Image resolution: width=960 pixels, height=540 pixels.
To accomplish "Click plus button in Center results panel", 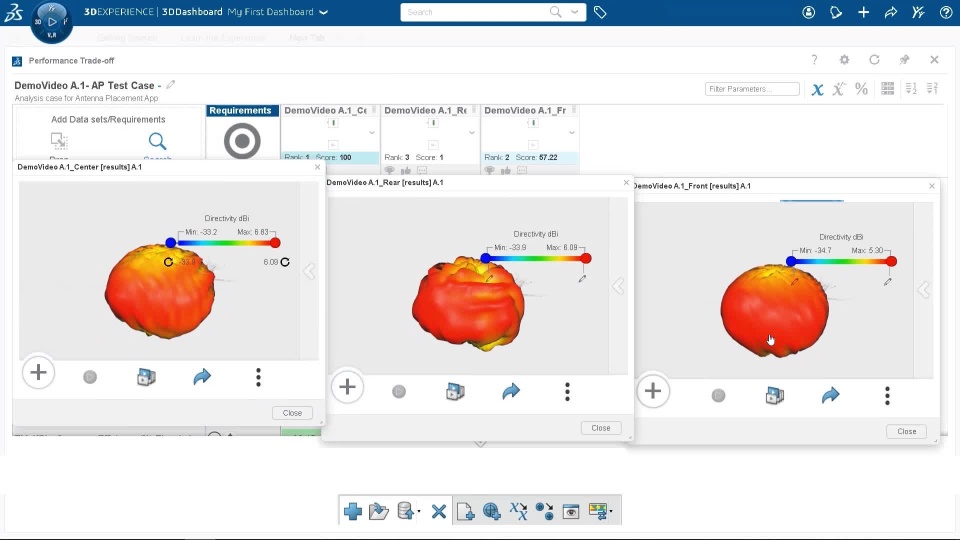I will 38,372.
